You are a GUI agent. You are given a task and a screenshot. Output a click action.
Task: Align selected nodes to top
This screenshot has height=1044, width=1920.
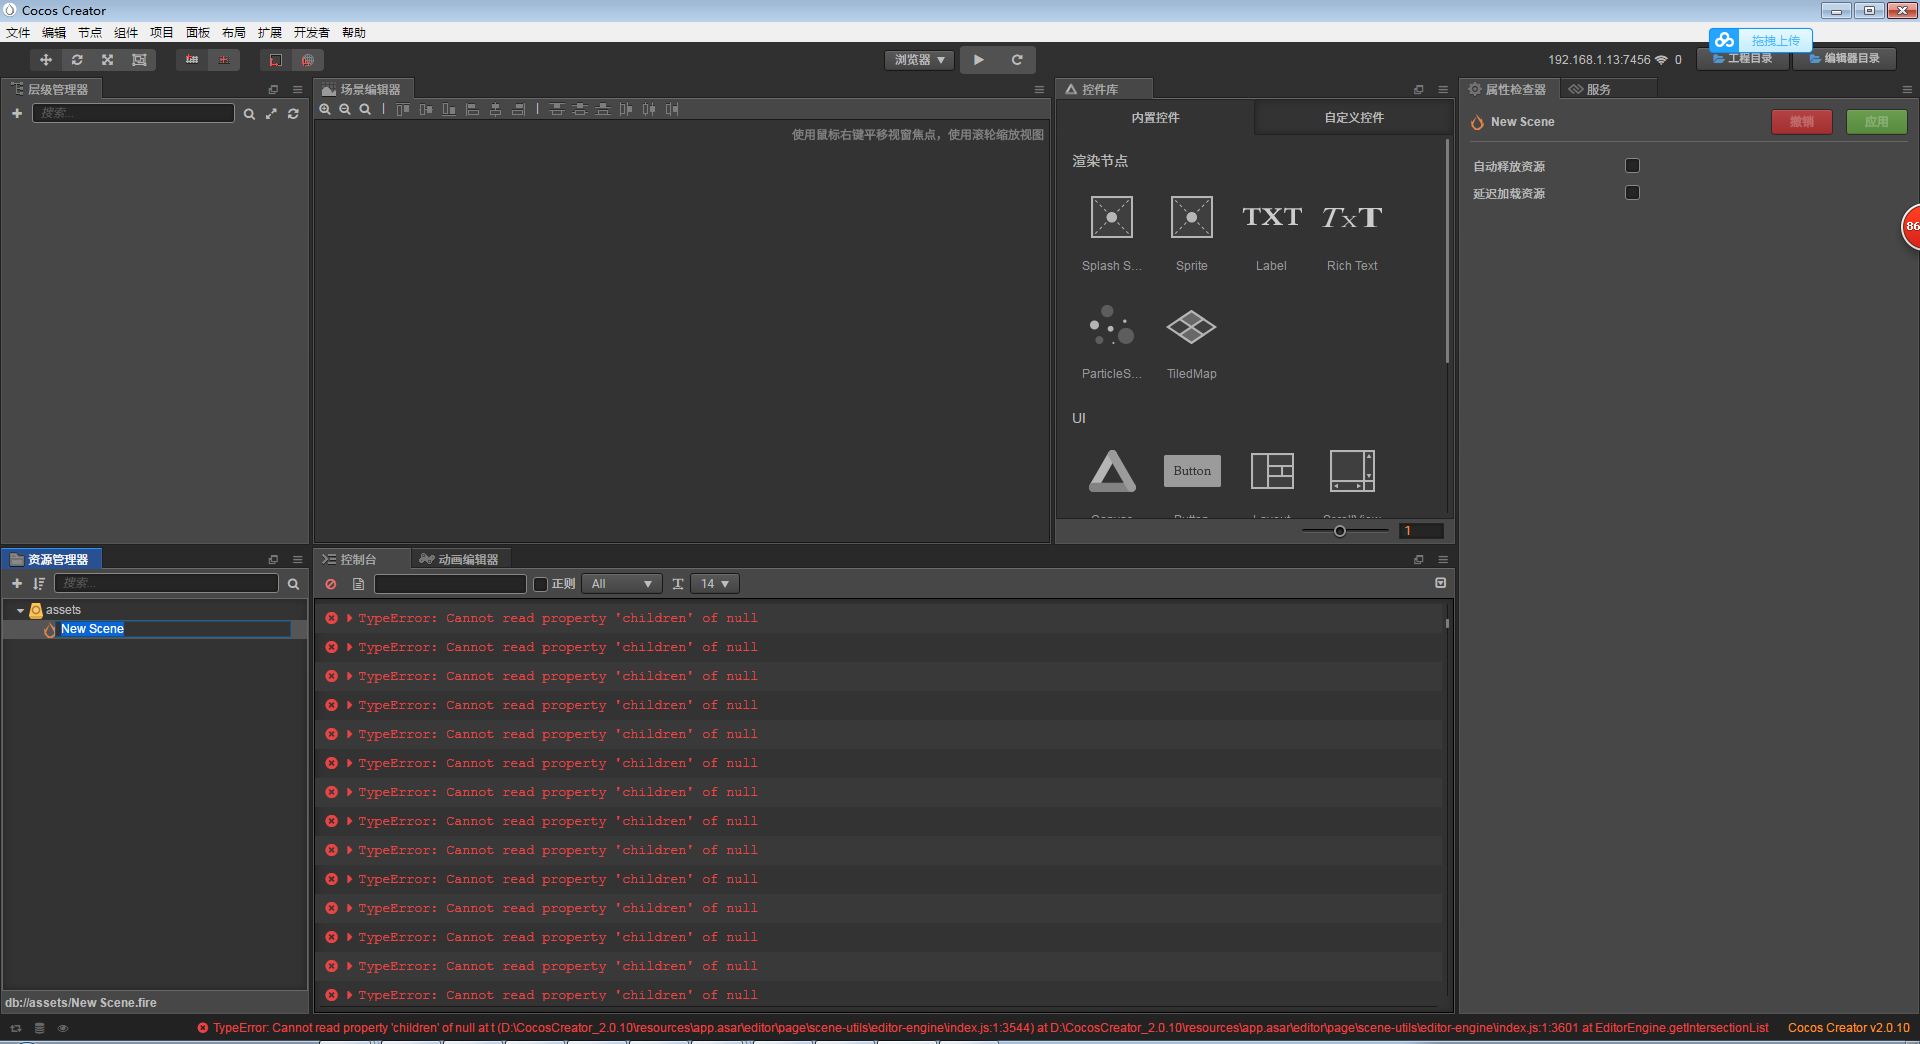point(402,109)
